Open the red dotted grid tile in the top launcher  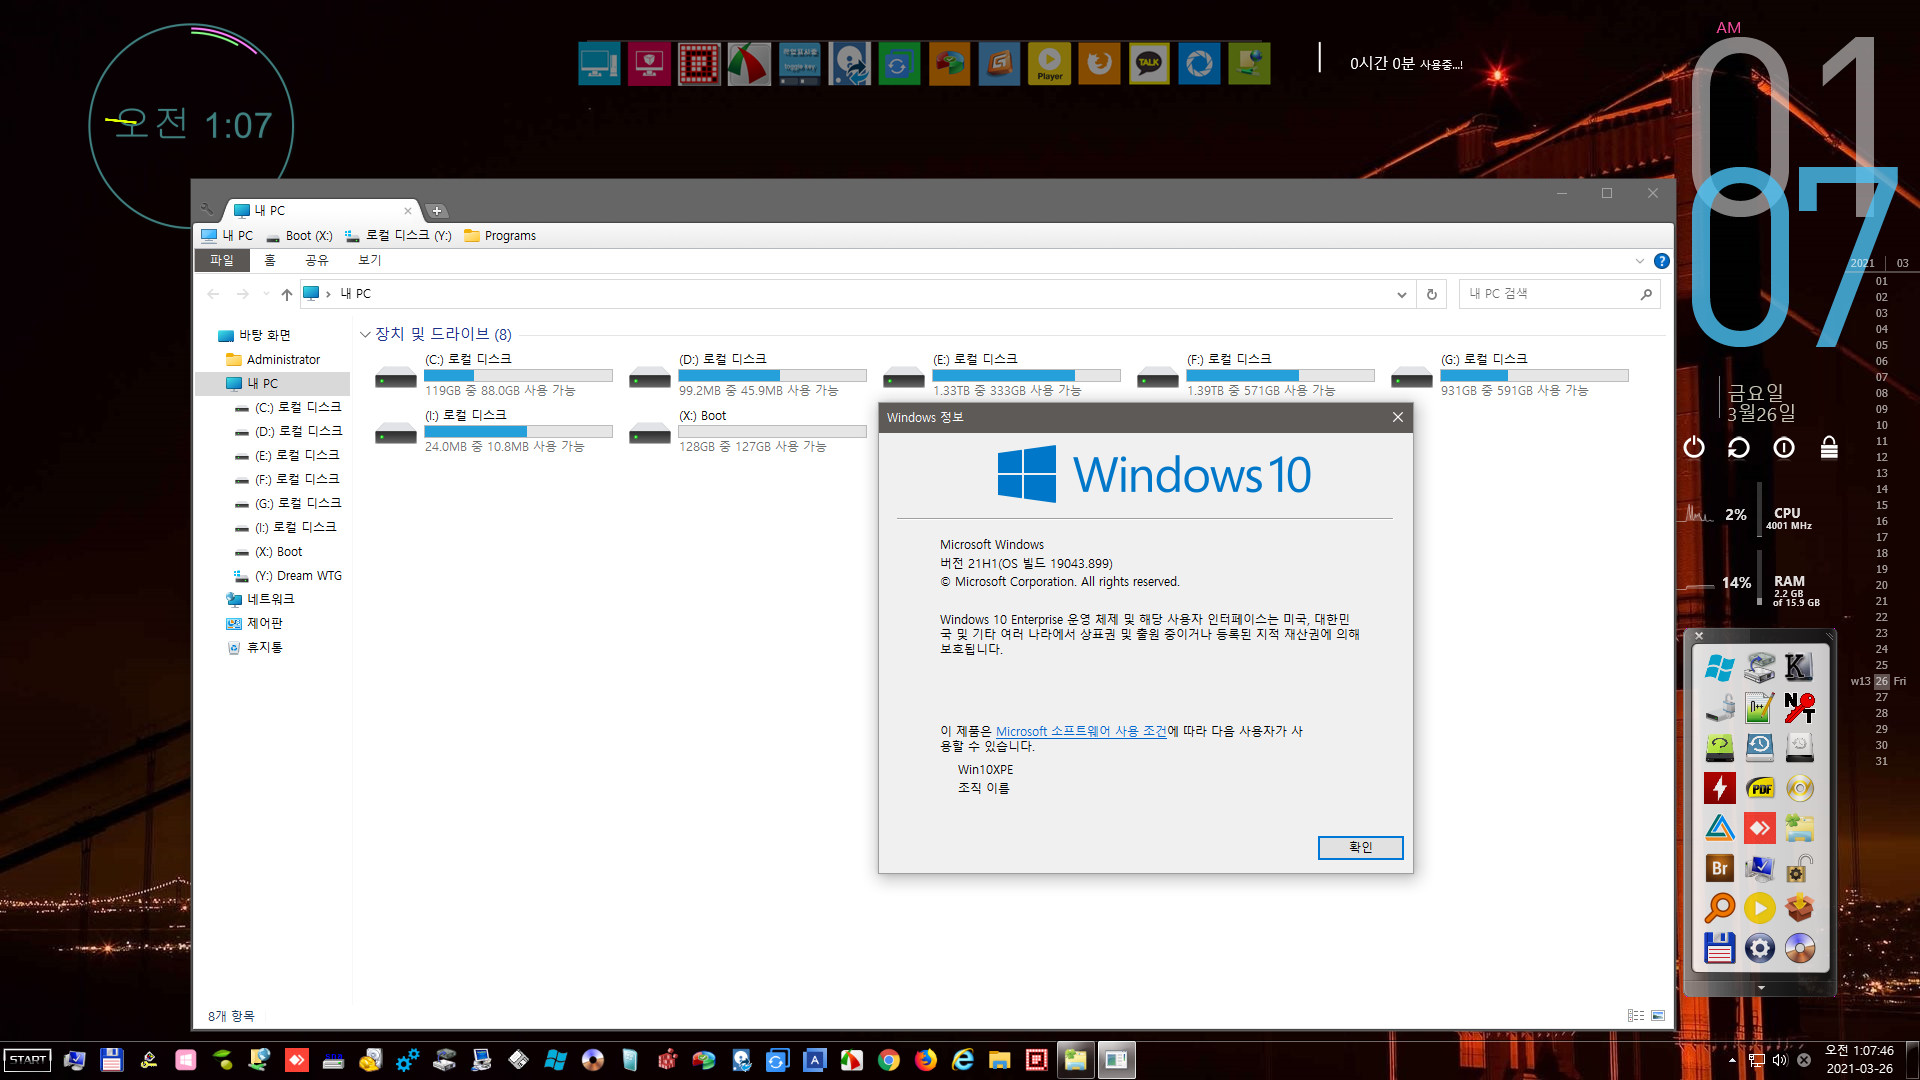pyautogui.click(x=699, y=64)
